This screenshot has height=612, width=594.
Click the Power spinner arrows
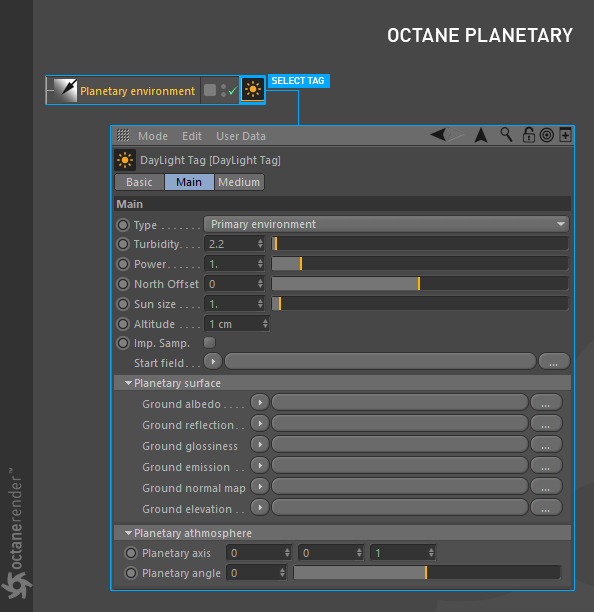click(x=260, y=264)
